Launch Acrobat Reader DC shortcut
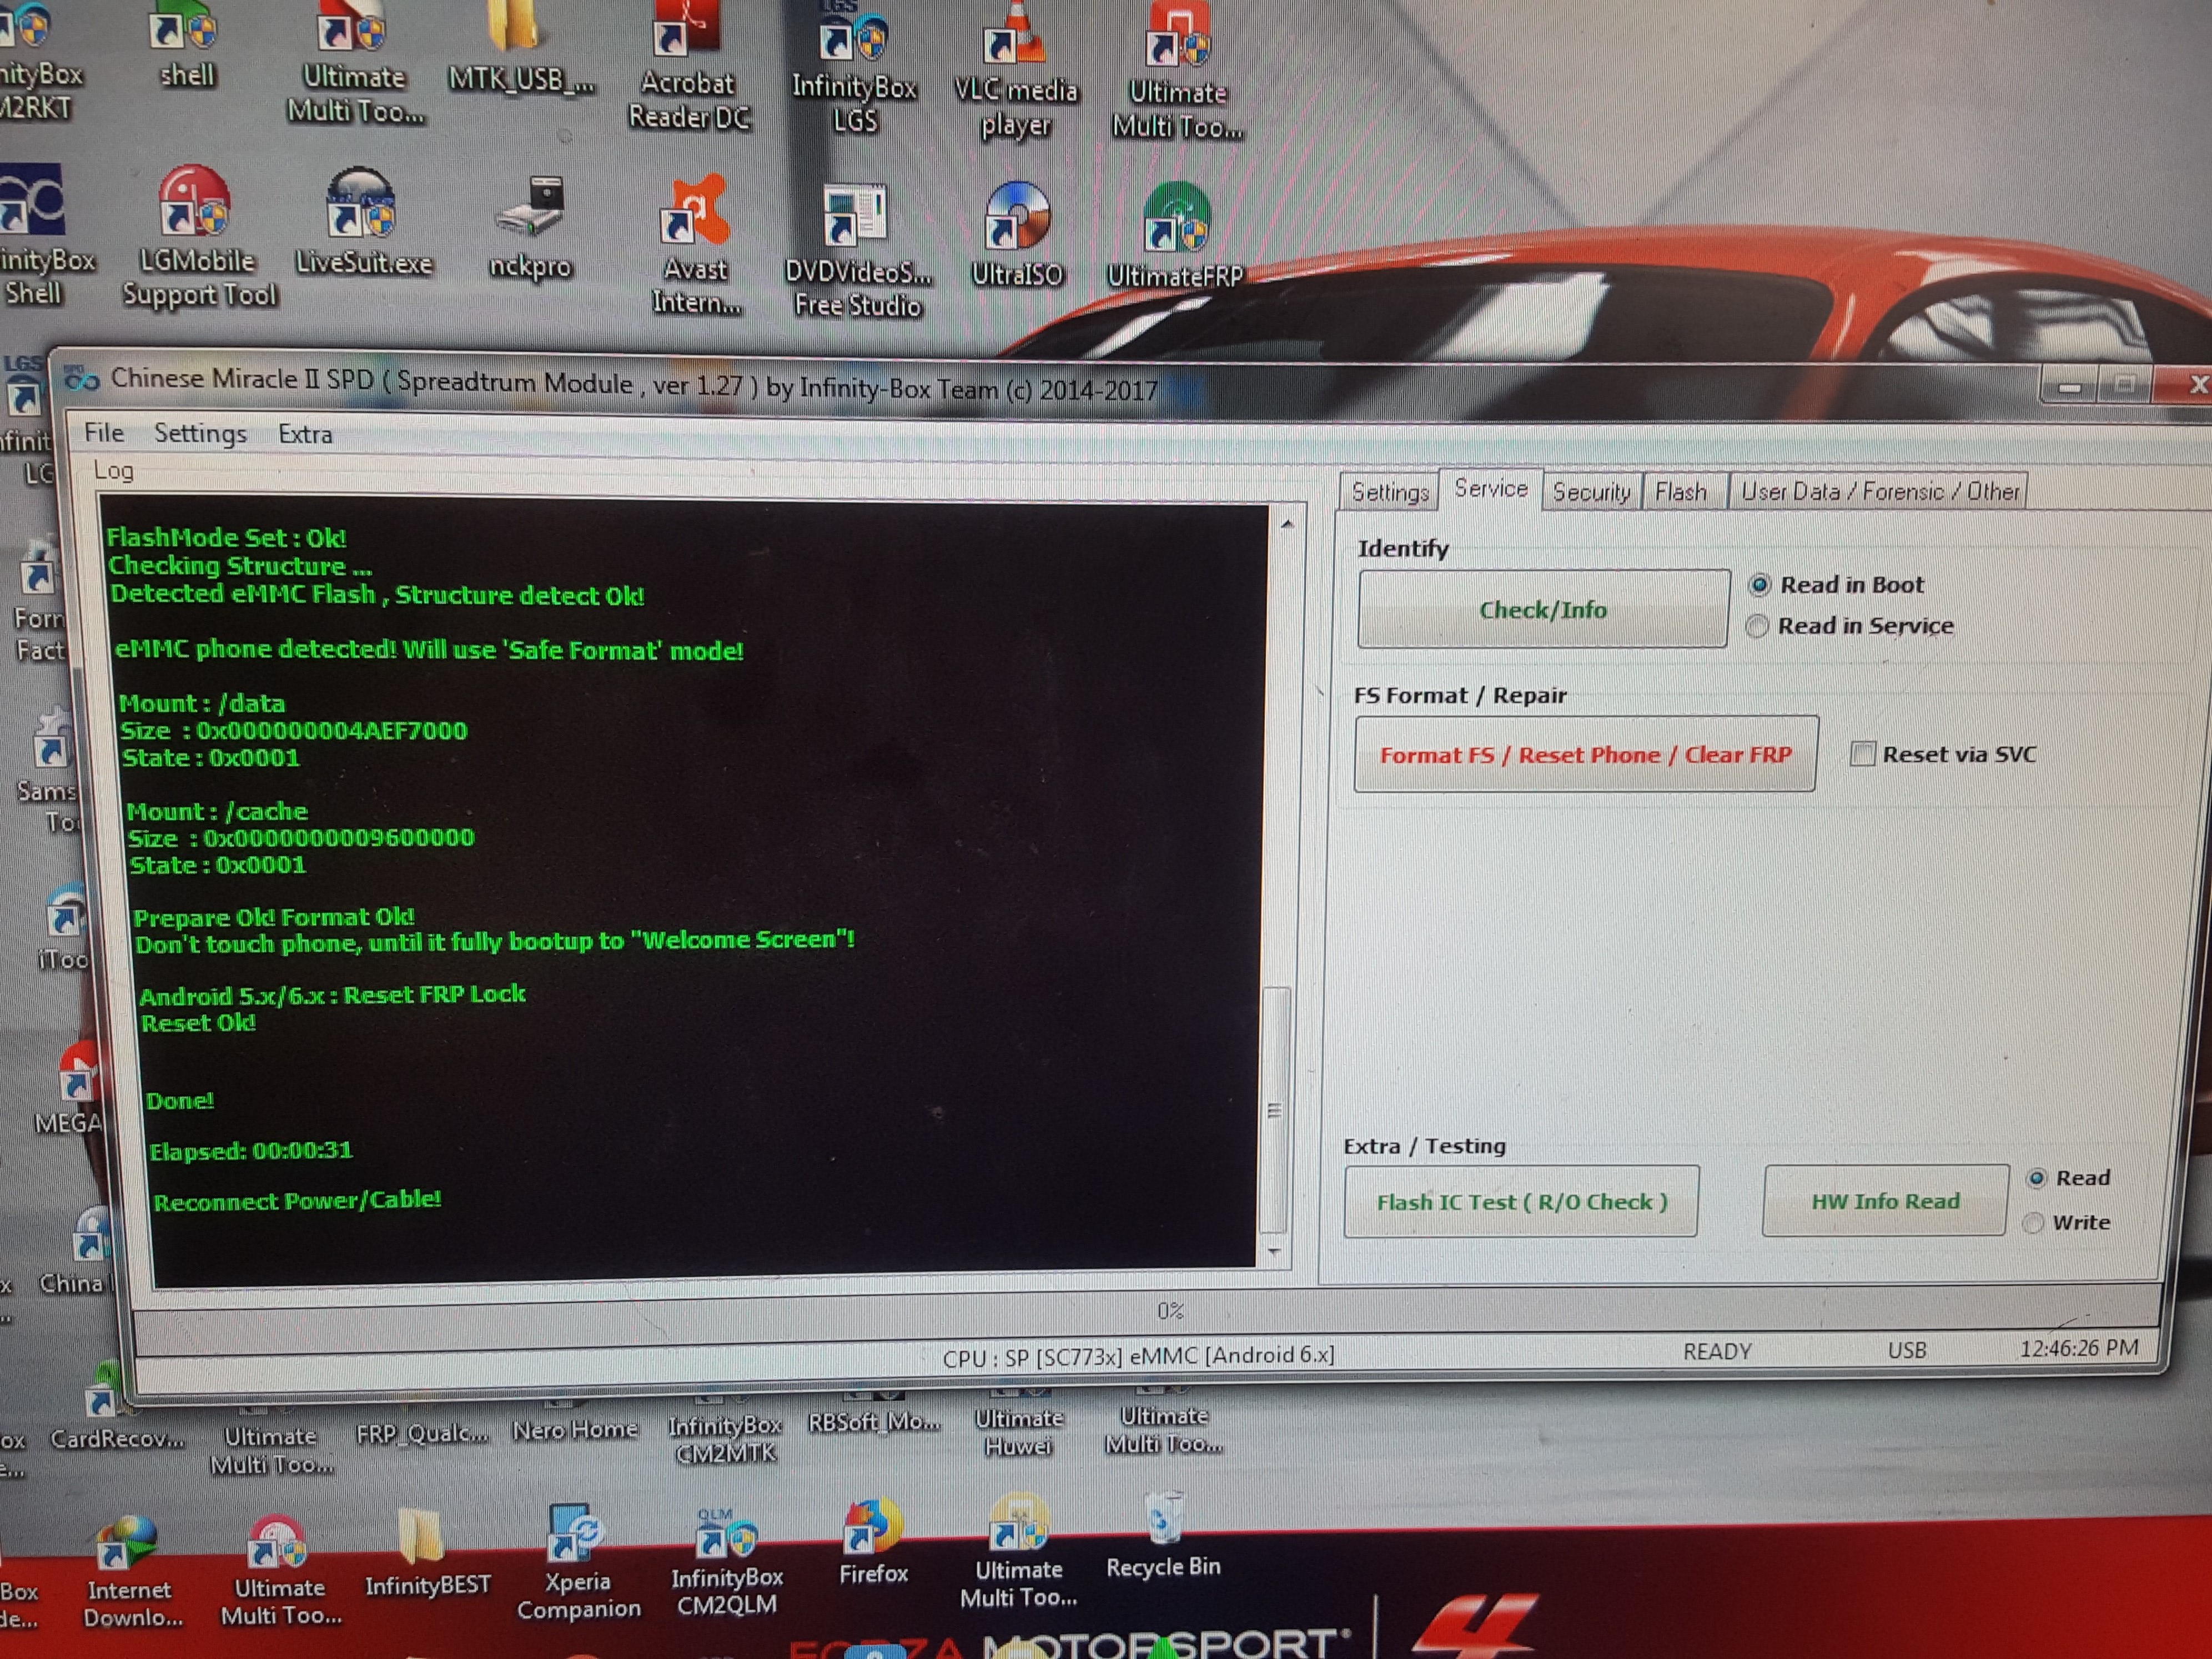 click(x=689, y=67)
